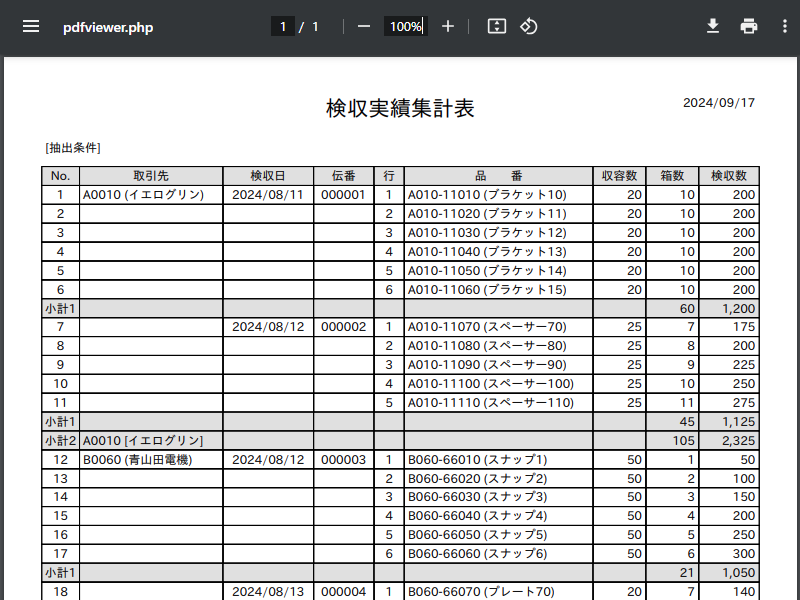This screenshot has height=600, width=800.
Task: Click date cell 2024/08/11
Action: coord(268,195)
